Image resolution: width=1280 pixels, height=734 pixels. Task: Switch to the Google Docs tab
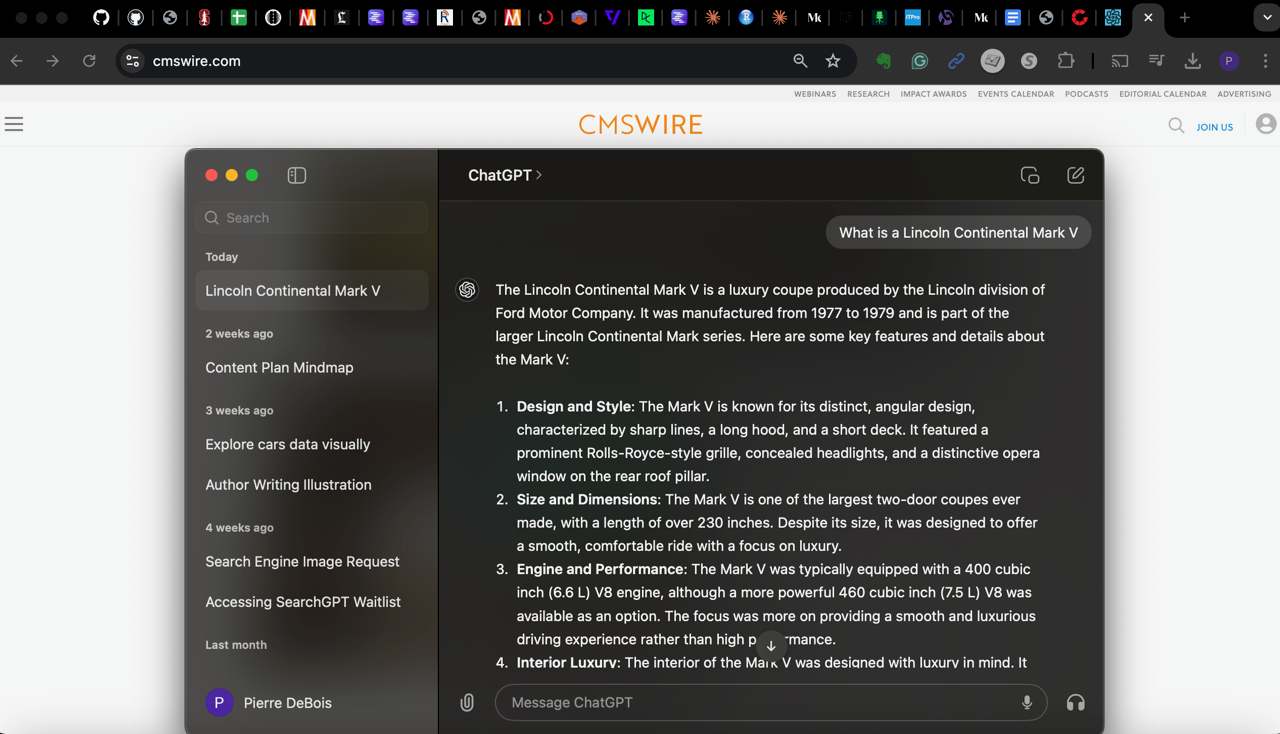1013,17
